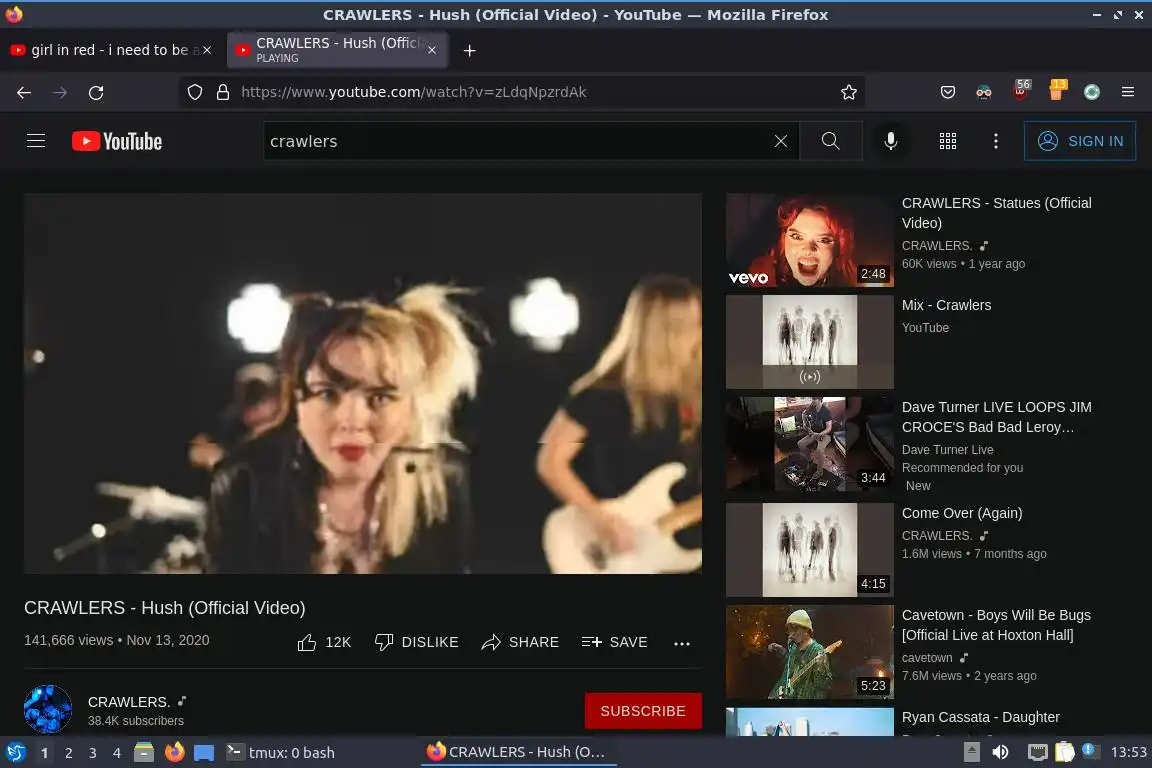The height and width of the screenshot is (768, 1152).
Task: Click the video player to pause
Action: 363,383
